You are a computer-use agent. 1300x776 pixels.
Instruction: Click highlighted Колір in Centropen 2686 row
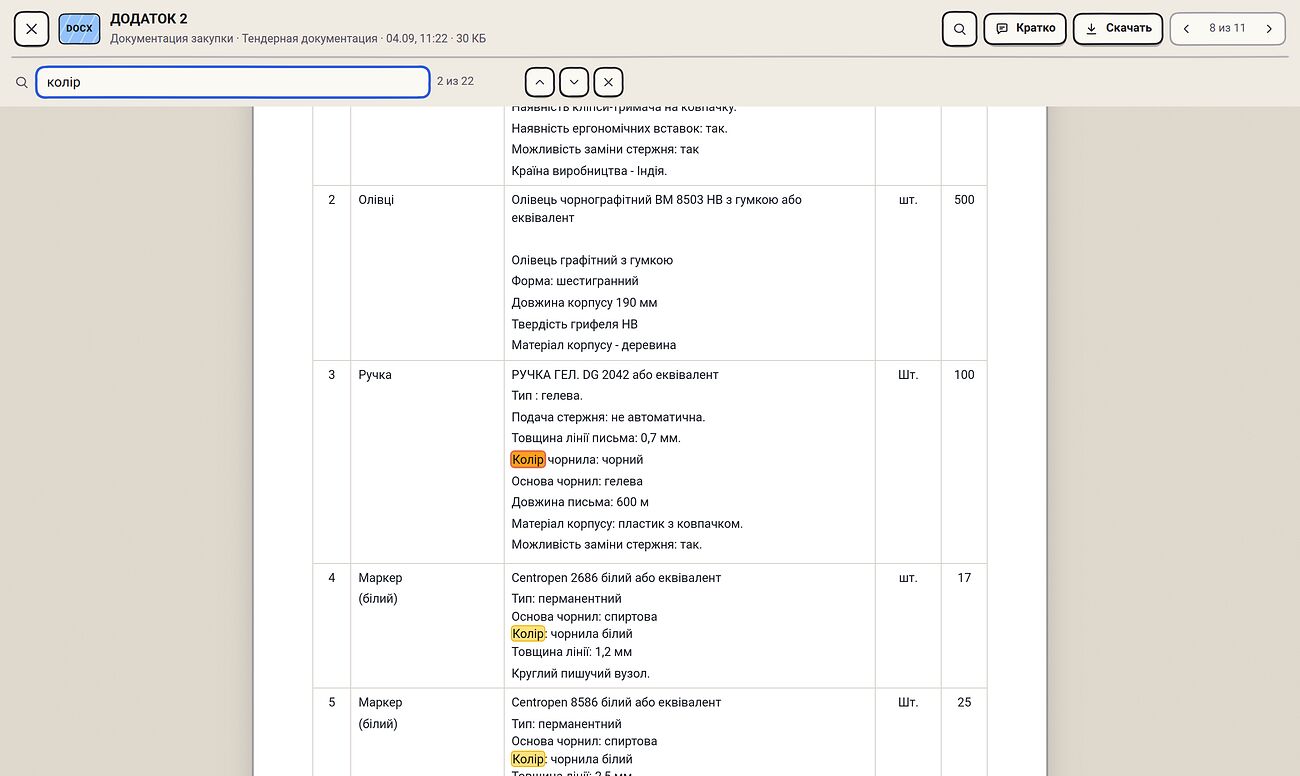(x=528, y=634)
